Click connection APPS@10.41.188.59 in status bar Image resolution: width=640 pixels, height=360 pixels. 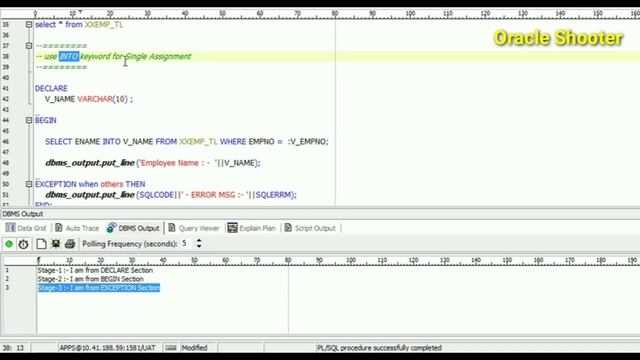point(107,348)
